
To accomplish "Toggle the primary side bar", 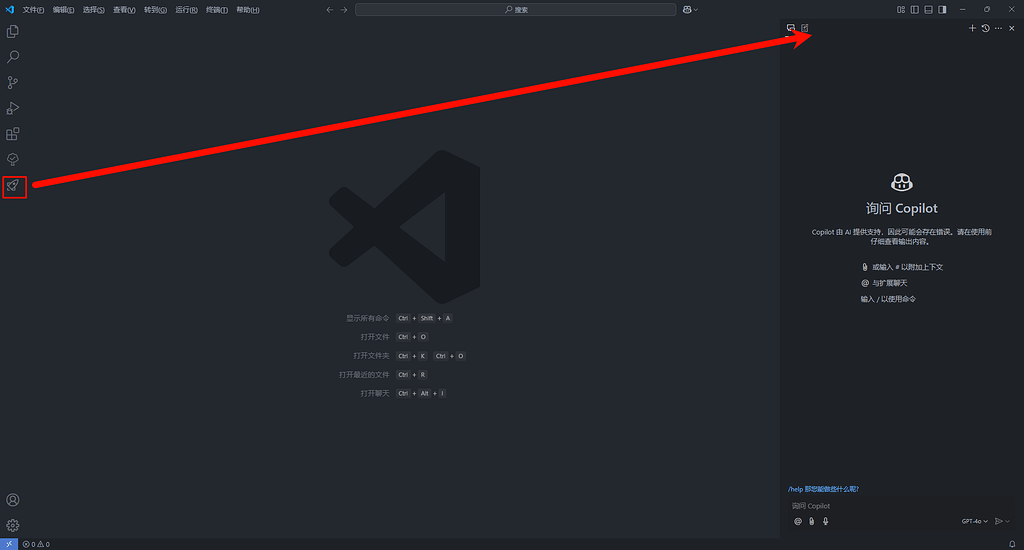I will 915,10.
